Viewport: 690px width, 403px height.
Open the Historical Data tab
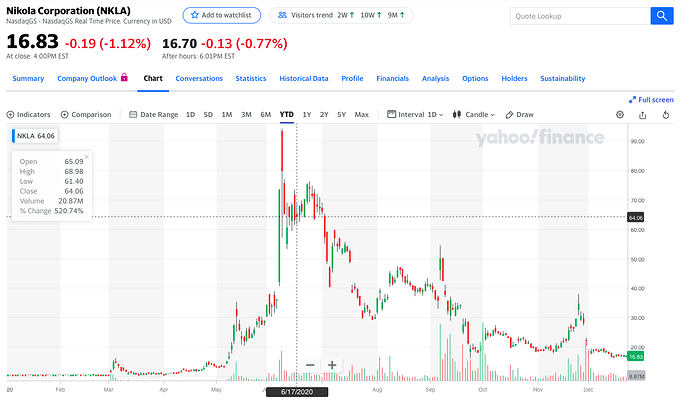304,78
